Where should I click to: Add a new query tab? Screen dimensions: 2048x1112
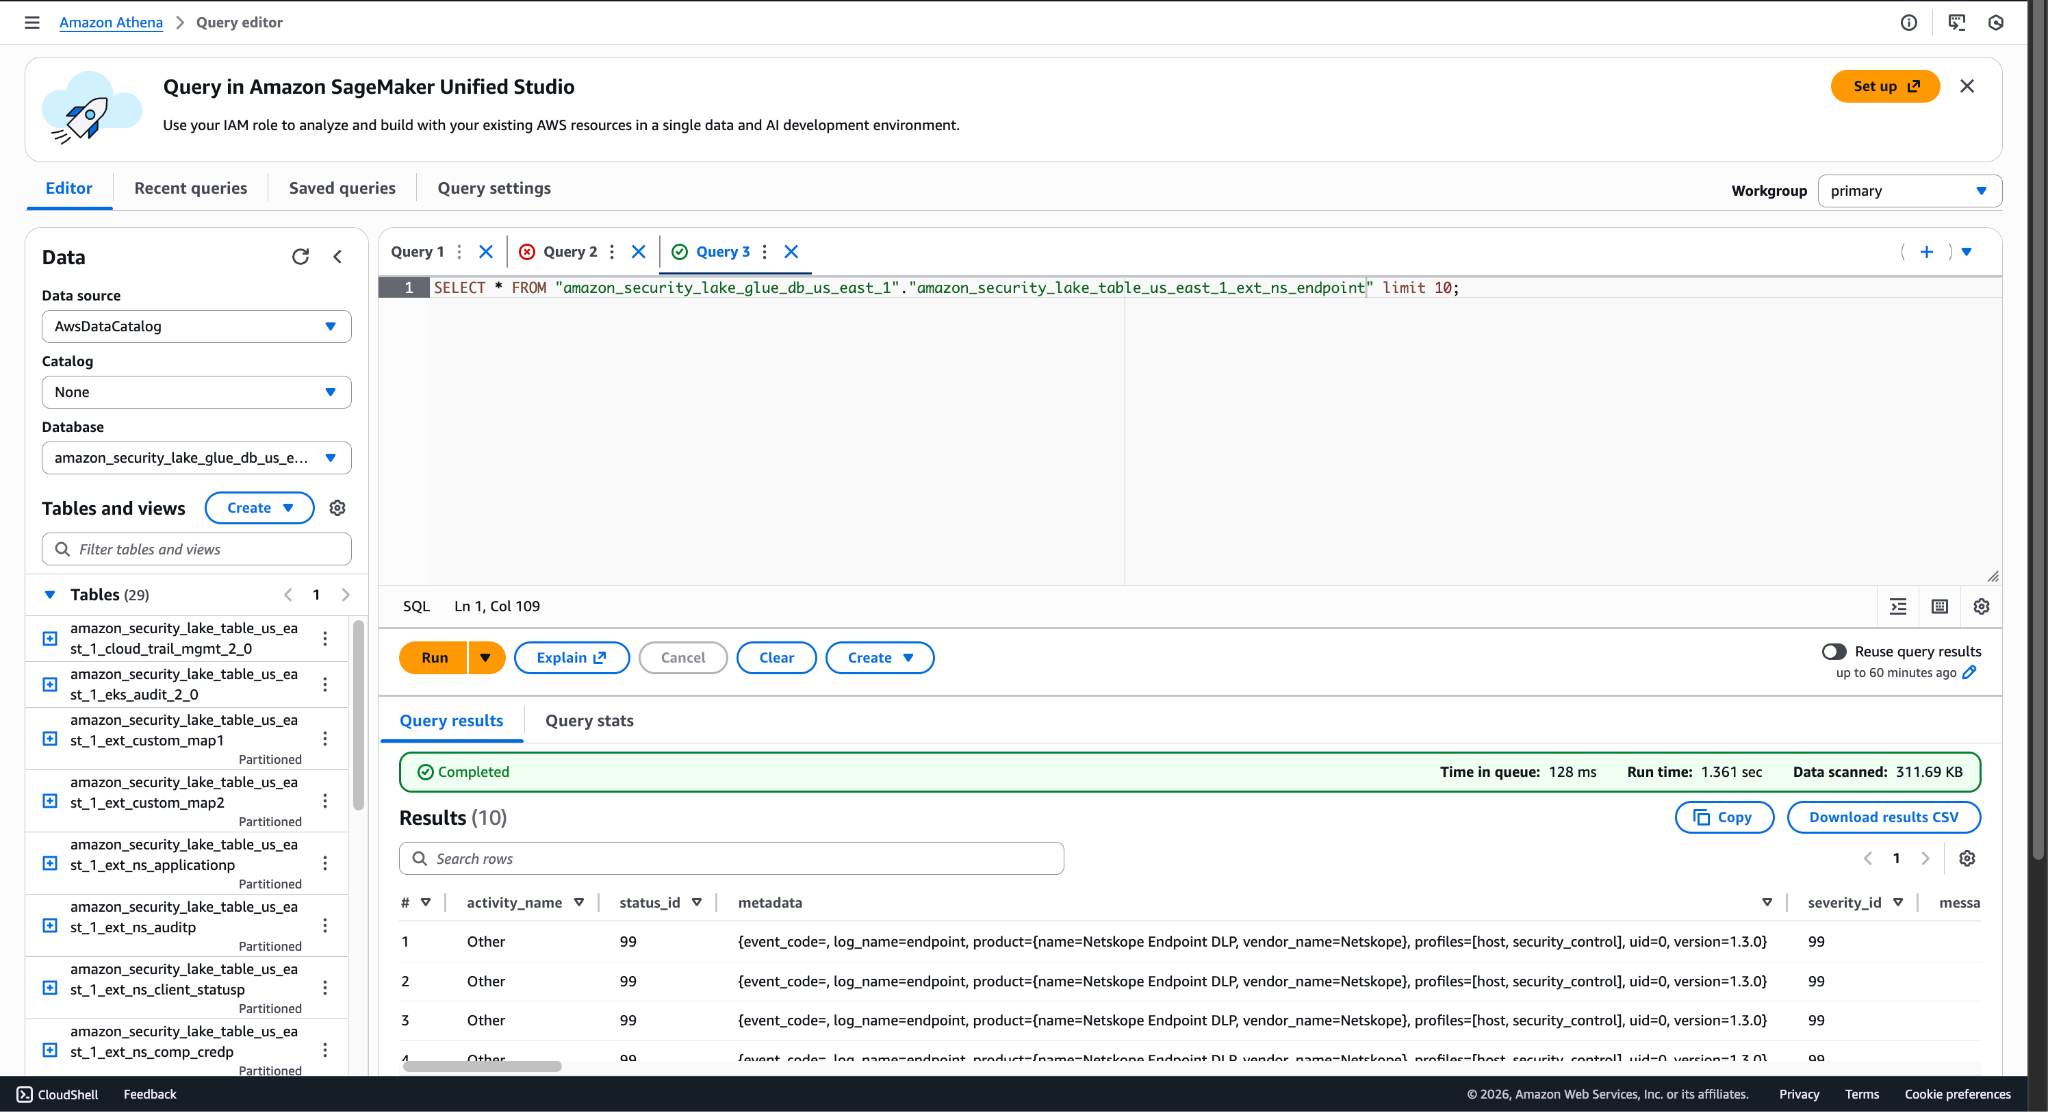pyautogui.click(x=1927, y=252)
